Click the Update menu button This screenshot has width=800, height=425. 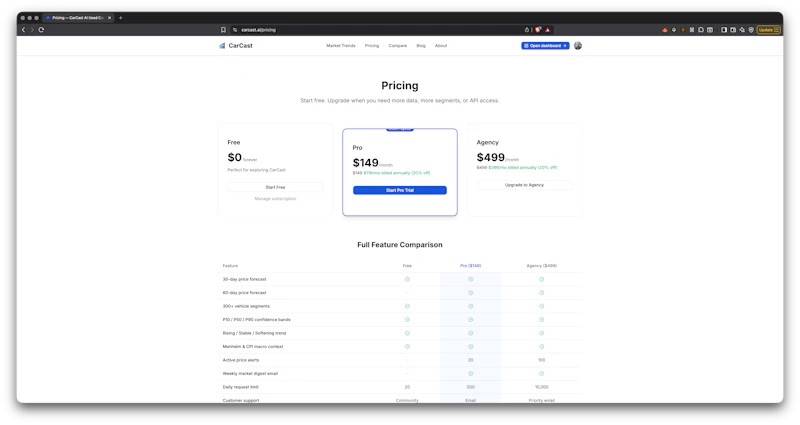click(768, 30)
